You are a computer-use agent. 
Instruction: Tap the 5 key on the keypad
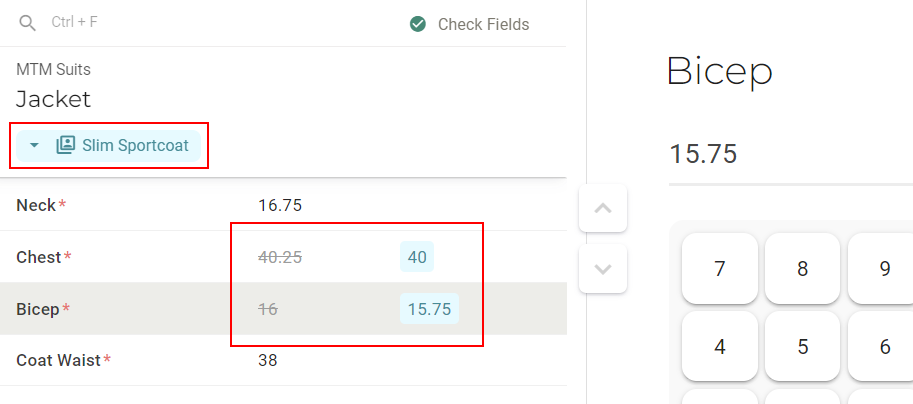[802, 346]
